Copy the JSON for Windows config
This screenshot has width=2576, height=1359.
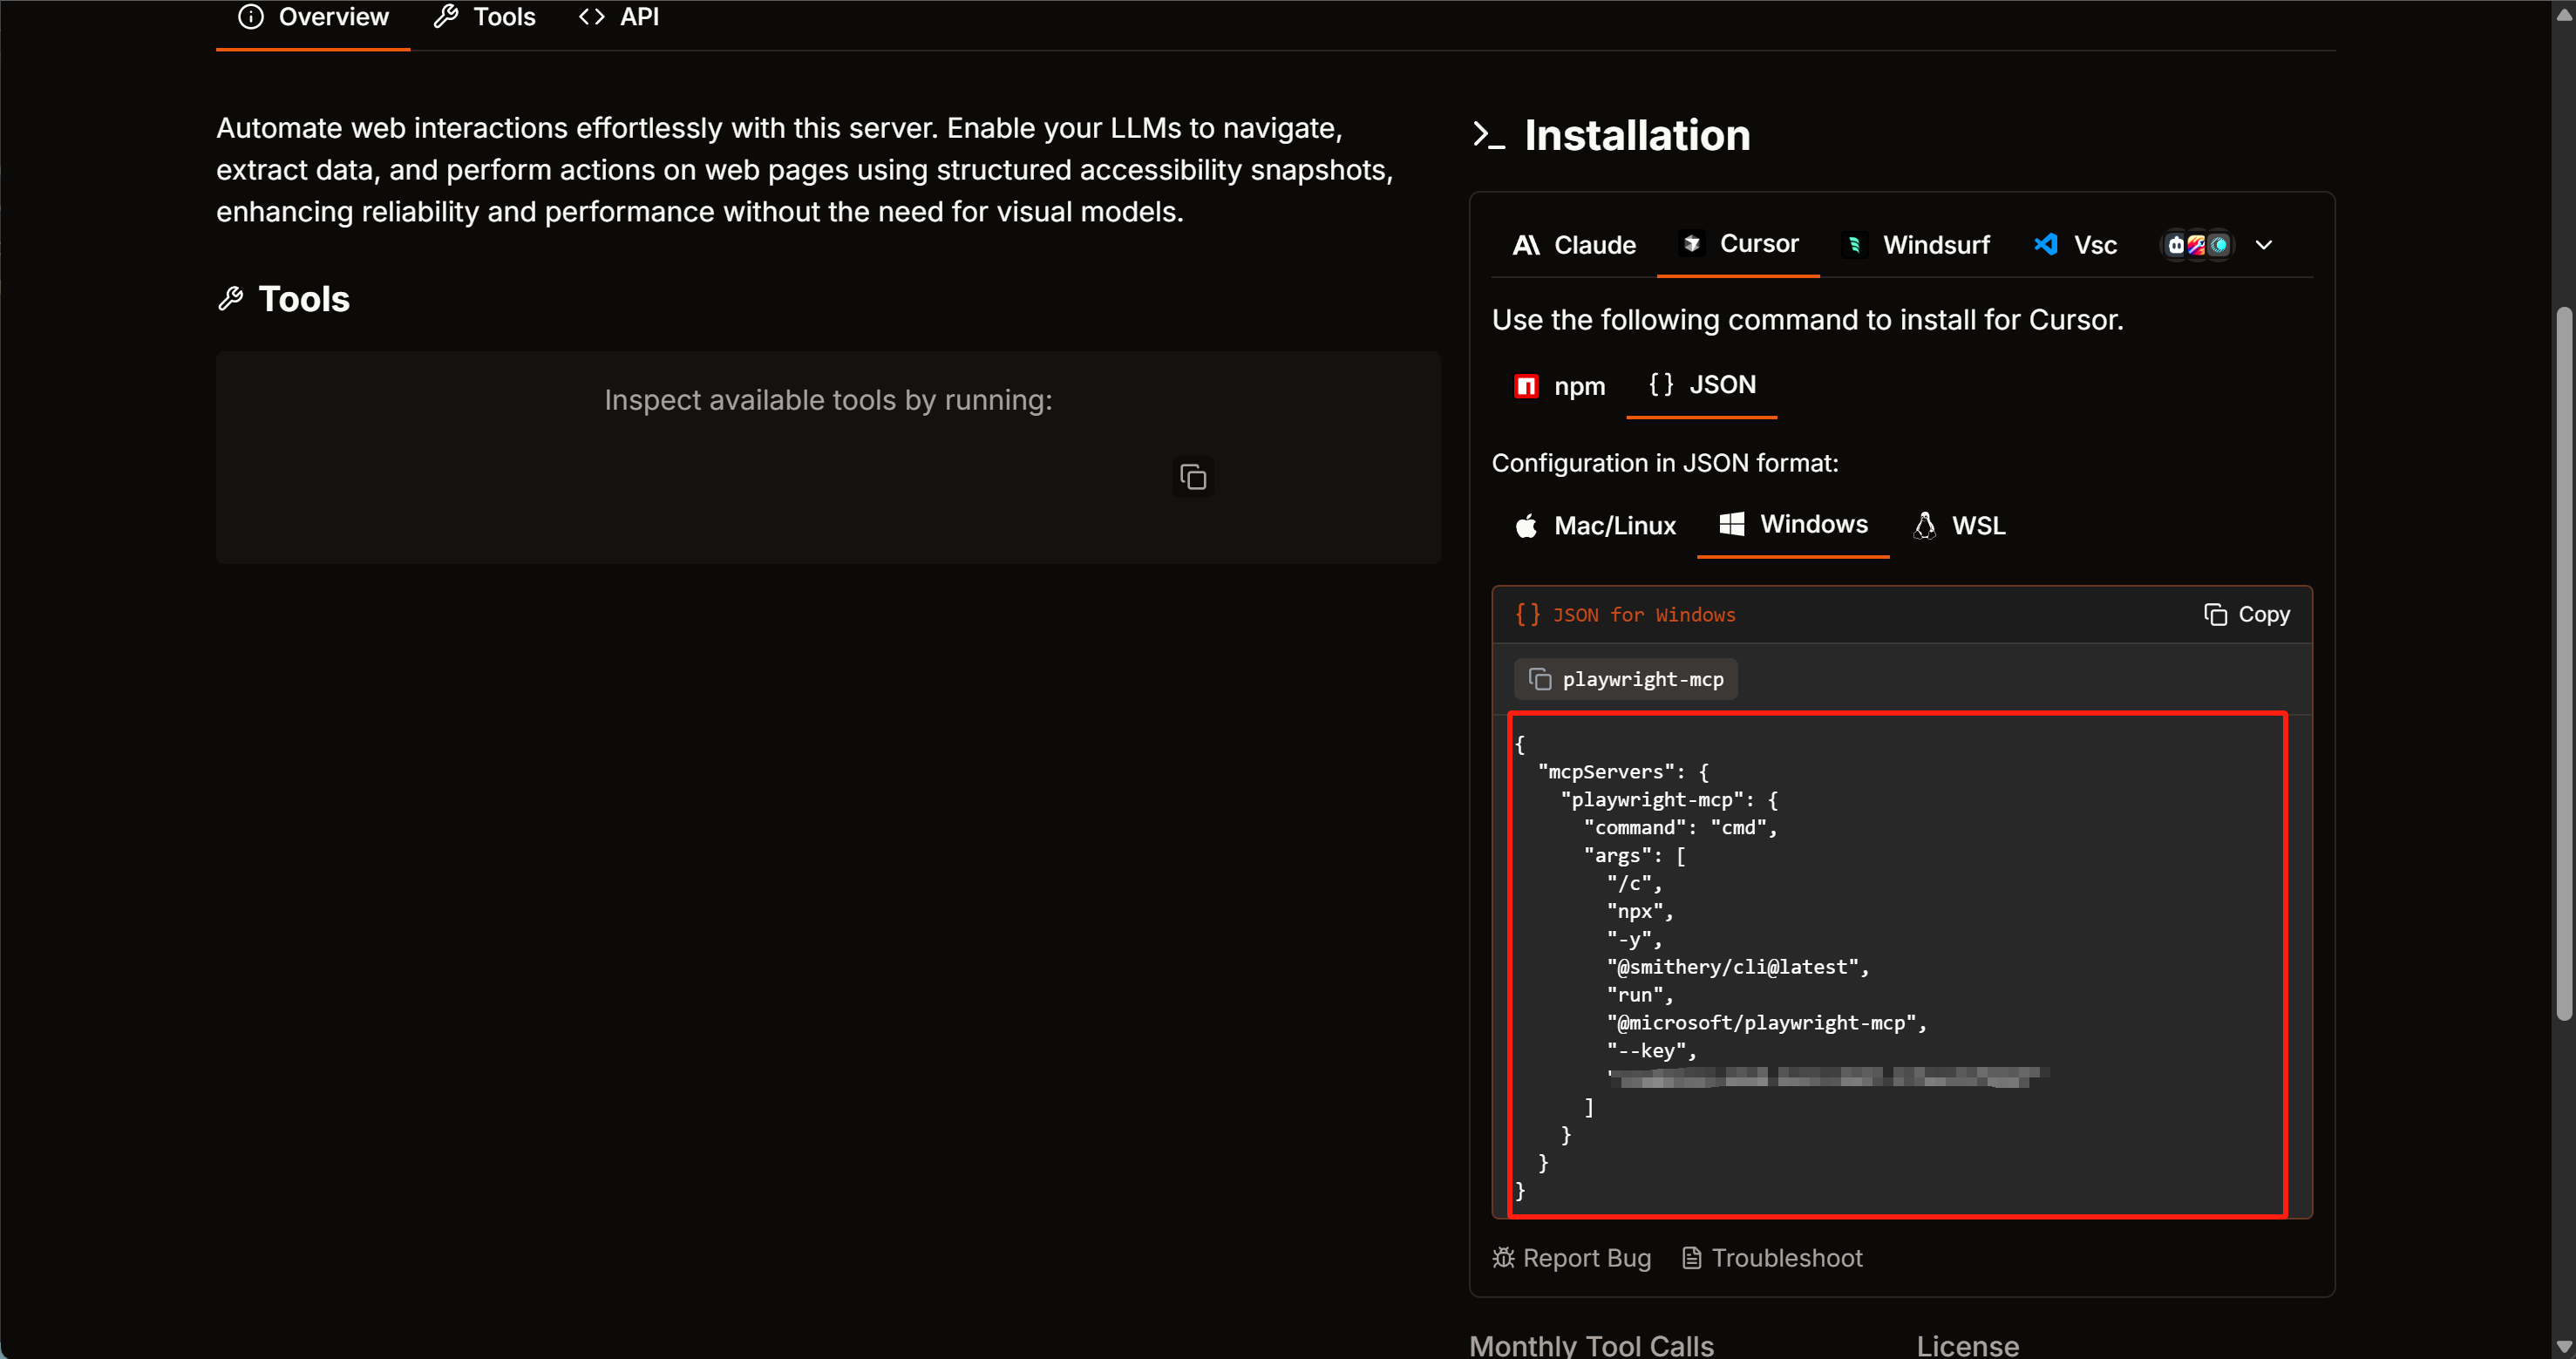click(x=2247, y=614)
